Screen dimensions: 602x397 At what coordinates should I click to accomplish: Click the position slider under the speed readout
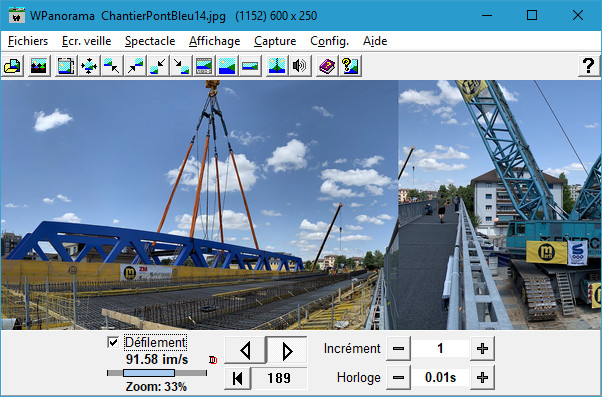tap(157, 373)
